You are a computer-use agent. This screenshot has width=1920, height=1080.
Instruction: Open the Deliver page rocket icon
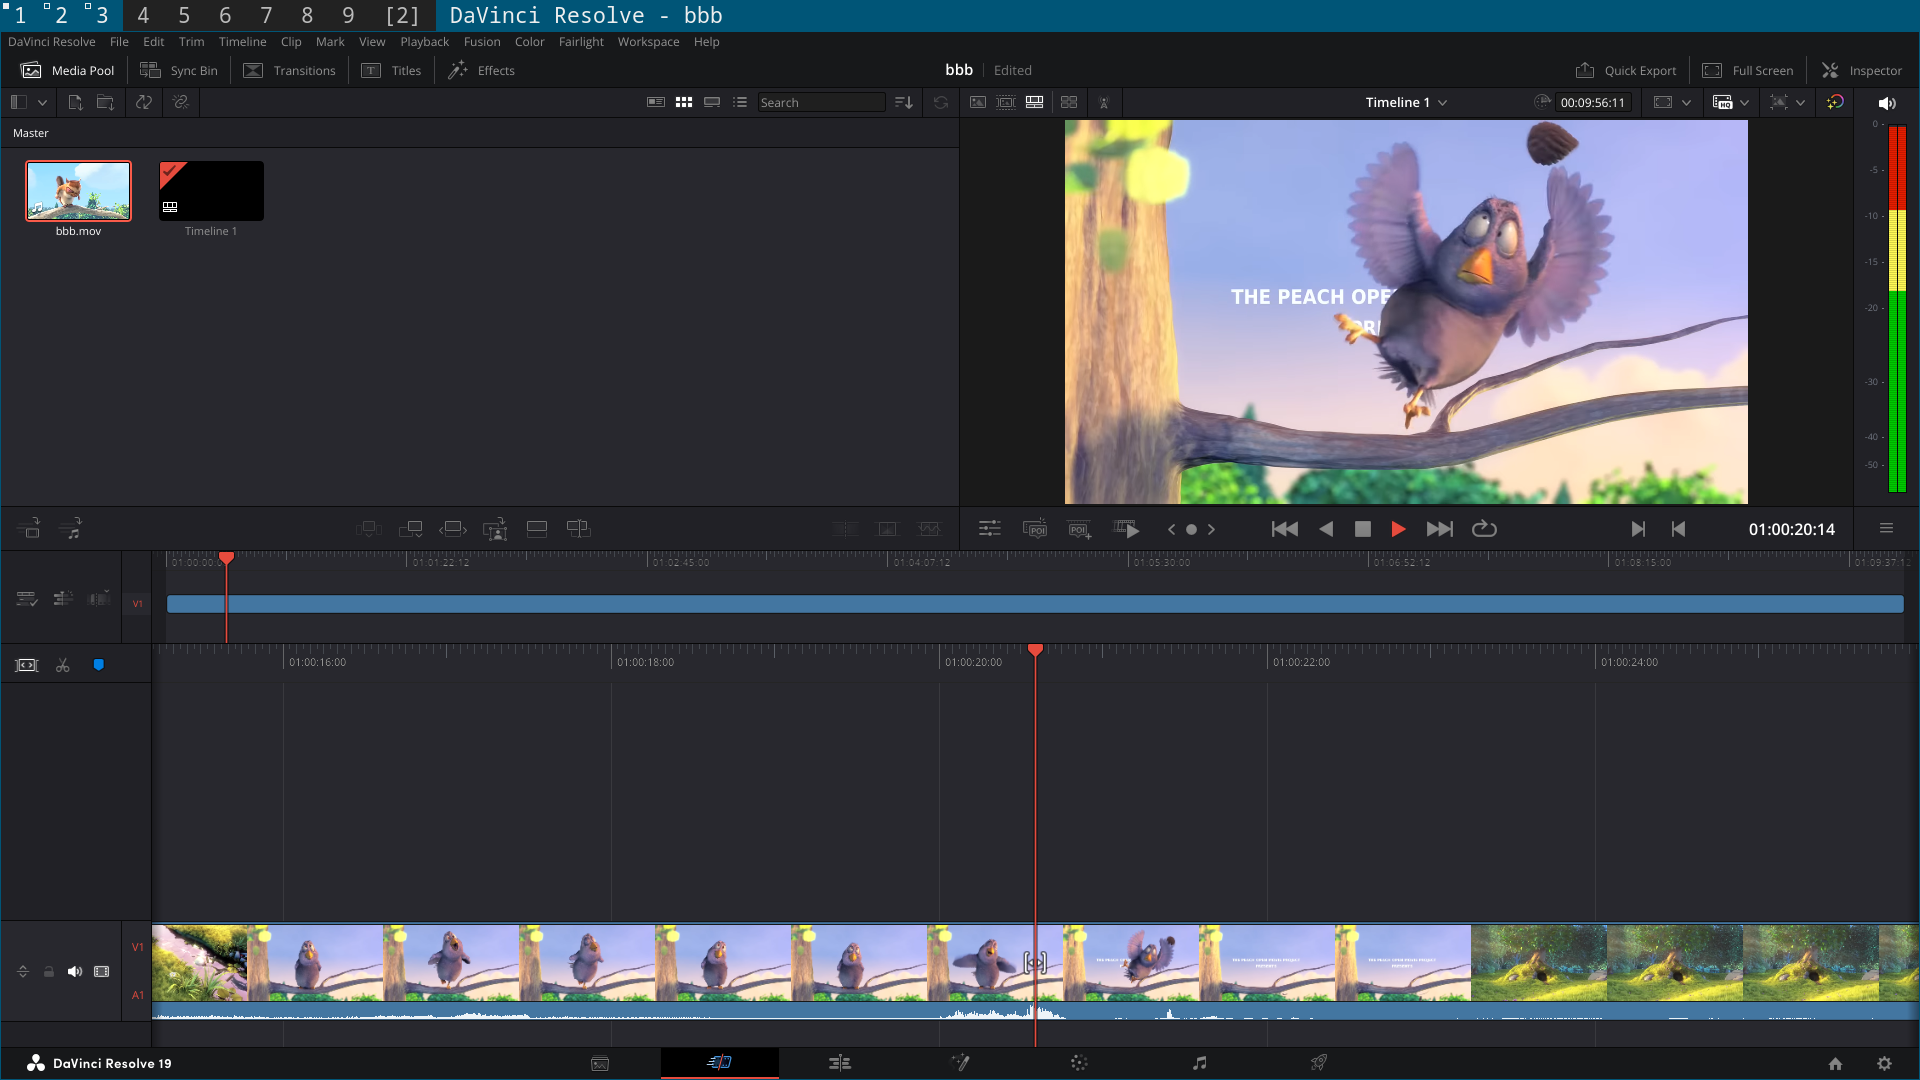(x=1319, y=1062)
